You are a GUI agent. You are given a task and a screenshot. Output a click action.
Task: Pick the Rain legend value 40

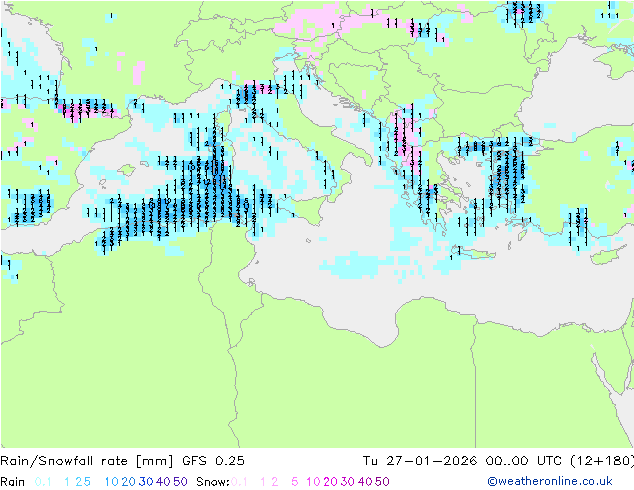point(163,482)
